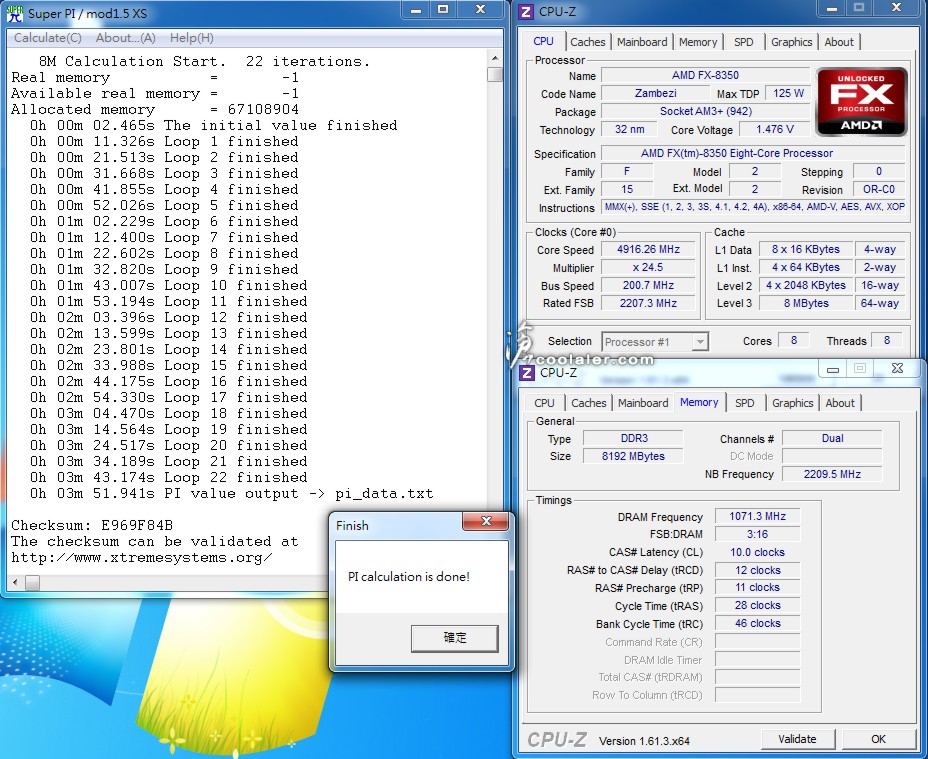Select the active Memory tab in the CPU-Z memory window
Image resolution: width=928 pixels, height=759 pixels.
(699, 402)
